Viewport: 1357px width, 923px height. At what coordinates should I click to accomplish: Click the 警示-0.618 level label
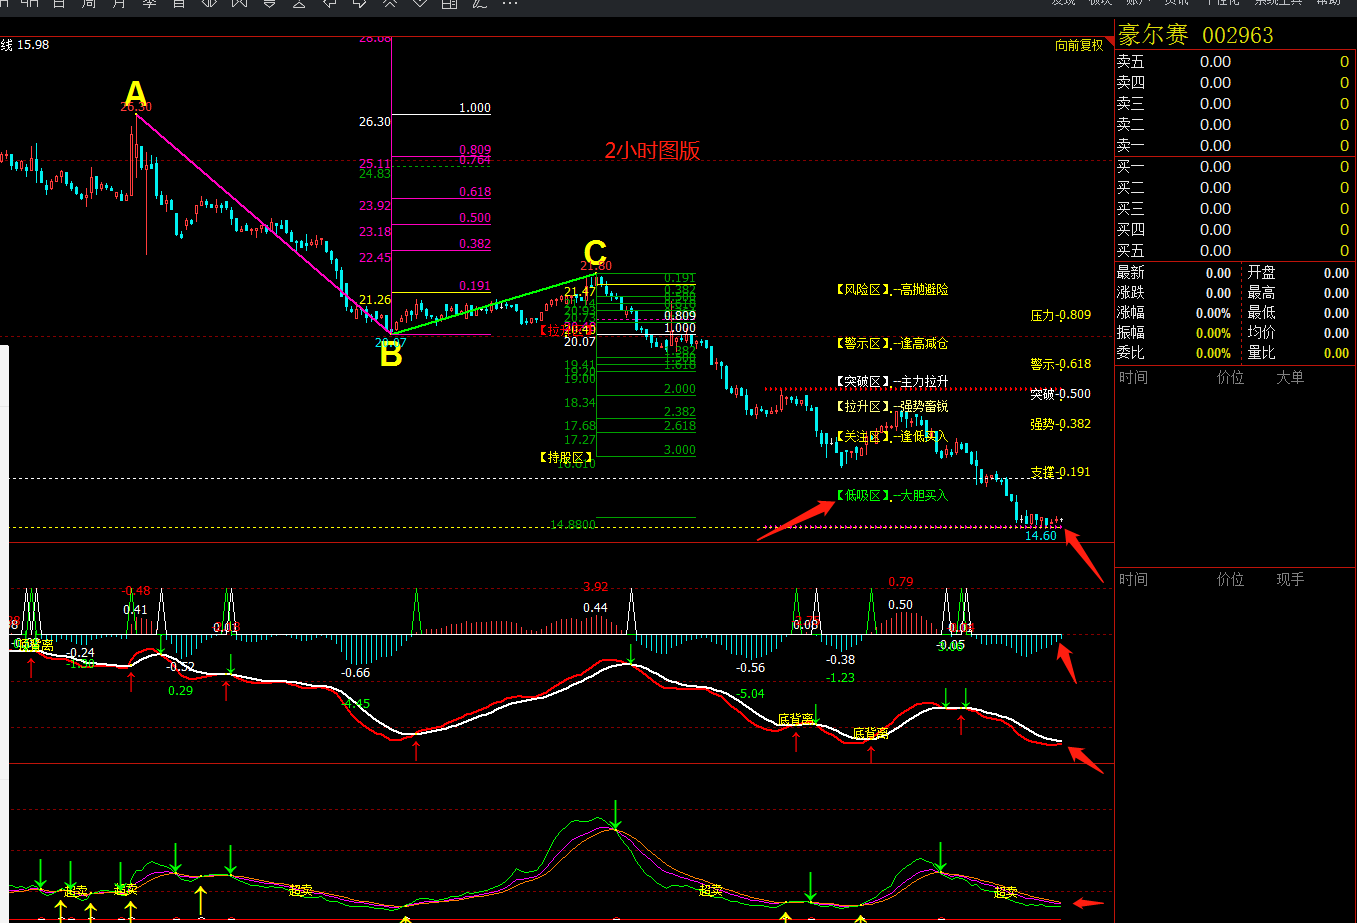click(x=1061, y=364)
